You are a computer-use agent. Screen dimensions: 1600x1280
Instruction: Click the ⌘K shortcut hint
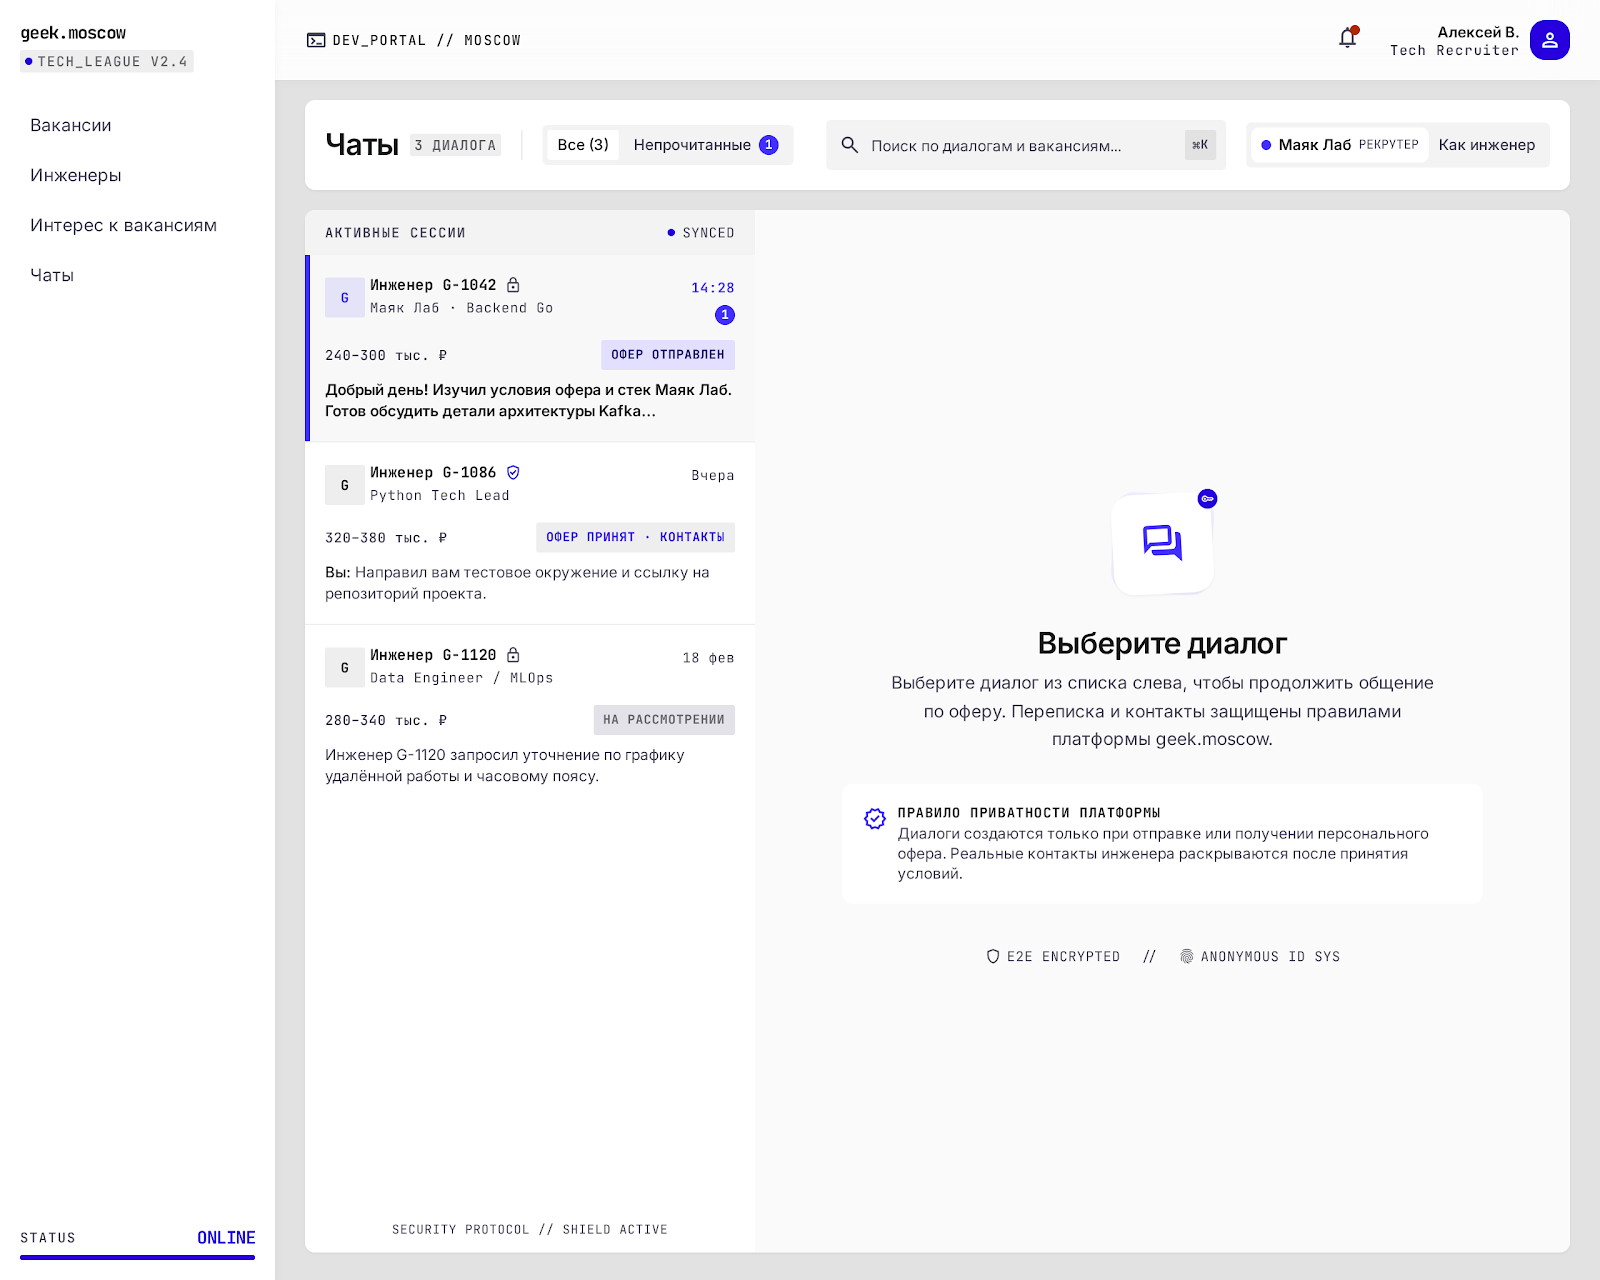[1200, 145]
